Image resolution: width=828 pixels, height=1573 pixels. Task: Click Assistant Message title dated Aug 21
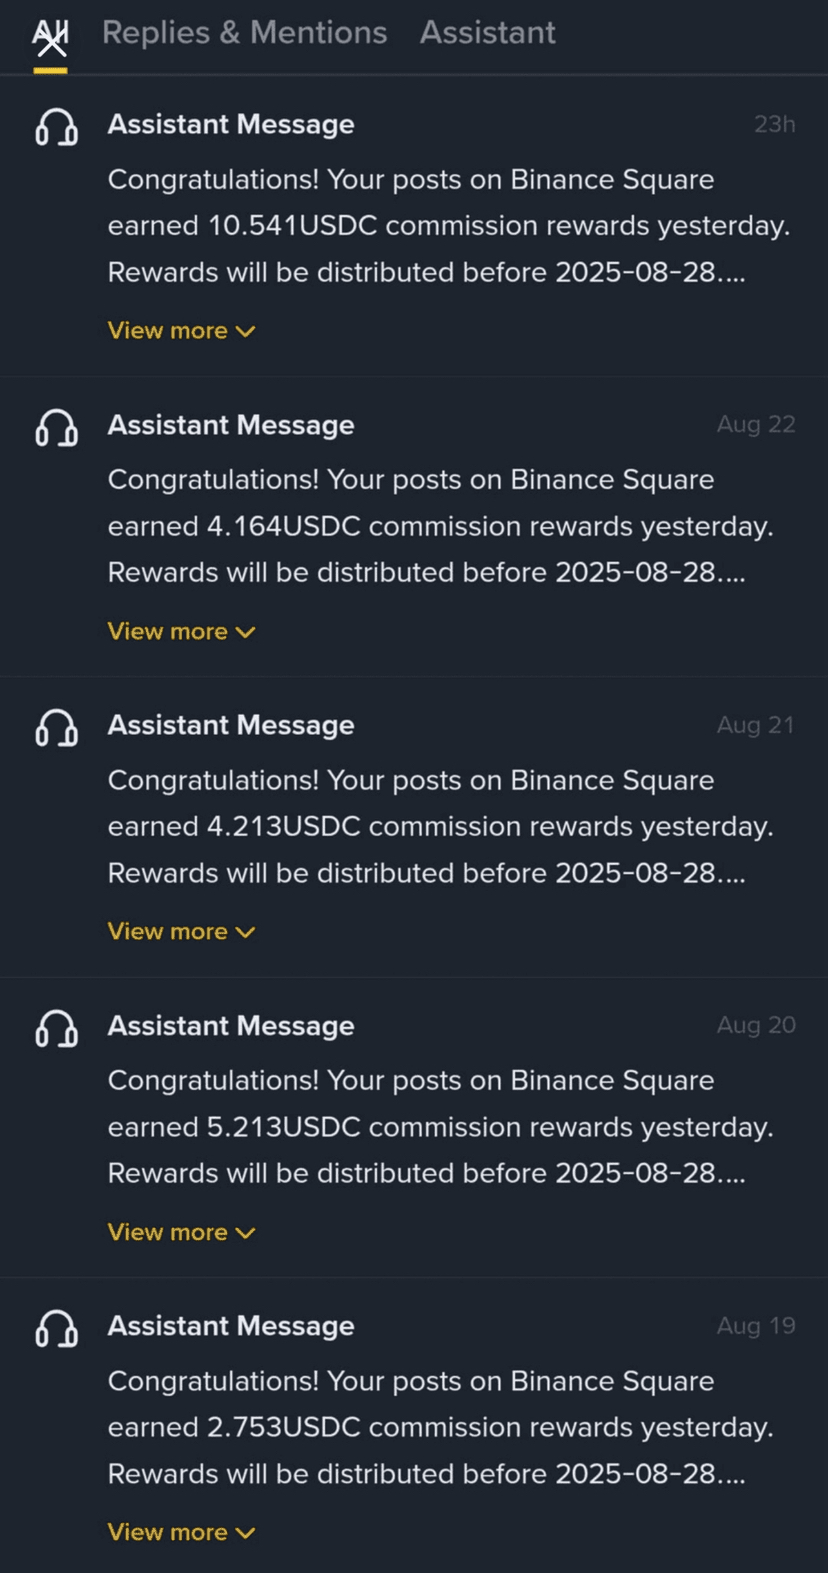click(x=231, y=725)
